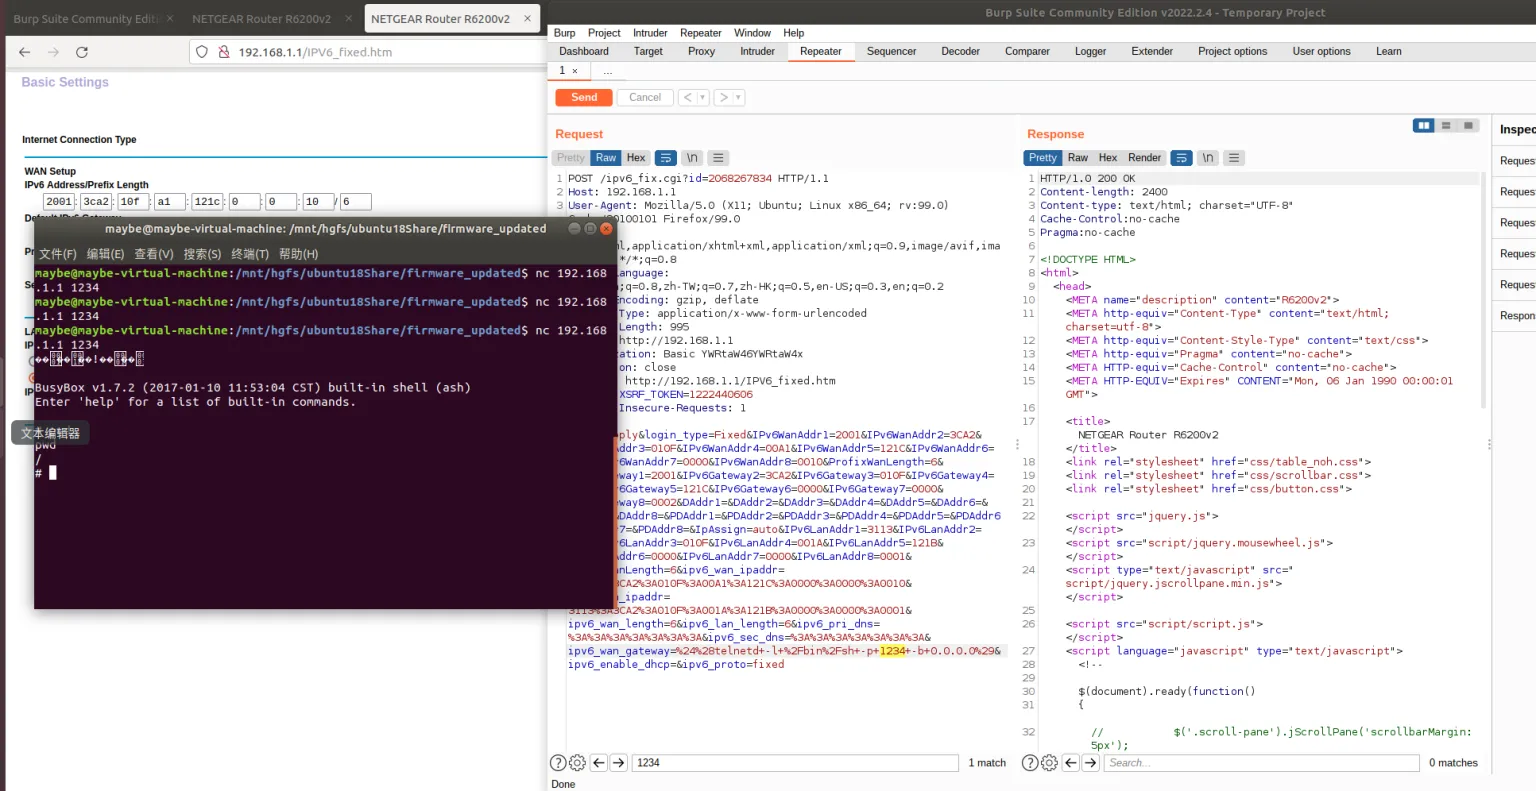Open the tracking protection shield icon
The image size is (1536, 791).
coord(202,52)
